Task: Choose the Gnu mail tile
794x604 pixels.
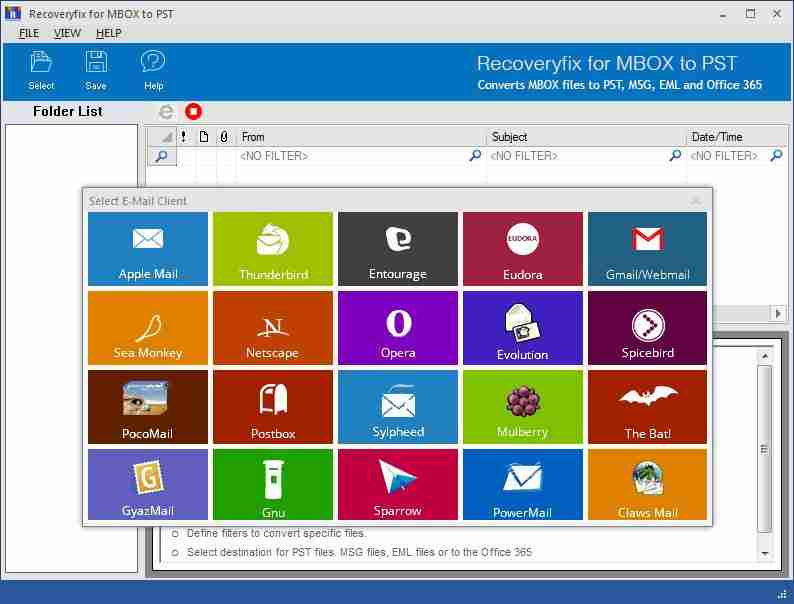Action: click(273, 485)
